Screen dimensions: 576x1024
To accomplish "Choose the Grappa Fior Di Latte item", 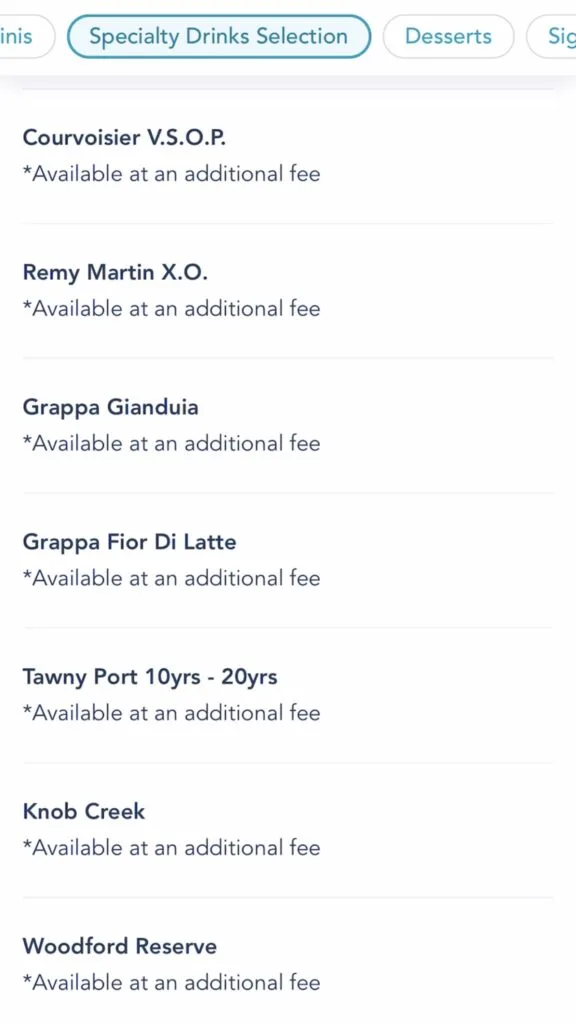I will click(288, 560).
